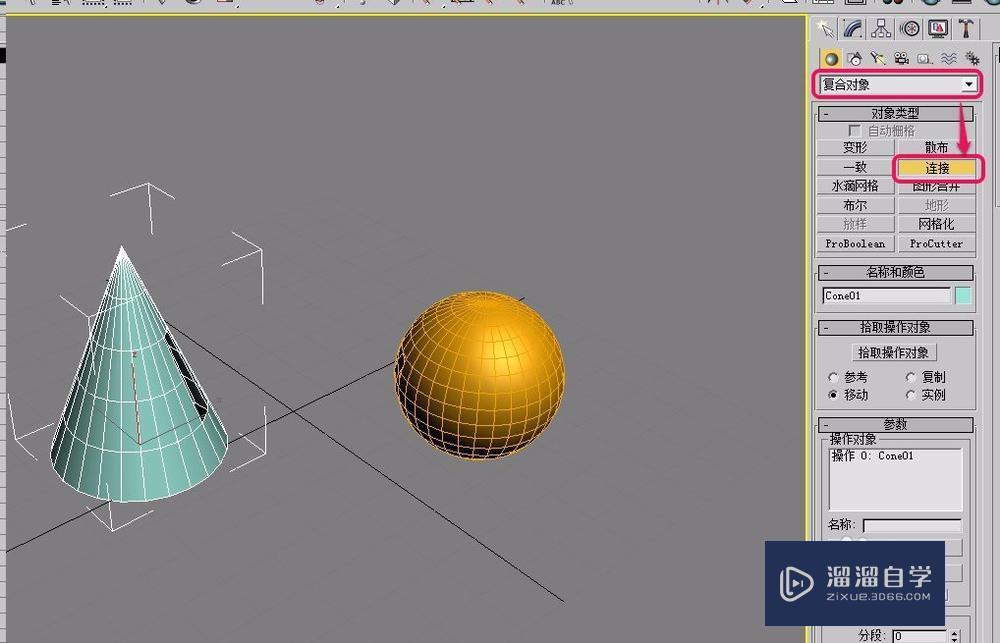Activate the 连接 compound object button

[x=936, y=167]
